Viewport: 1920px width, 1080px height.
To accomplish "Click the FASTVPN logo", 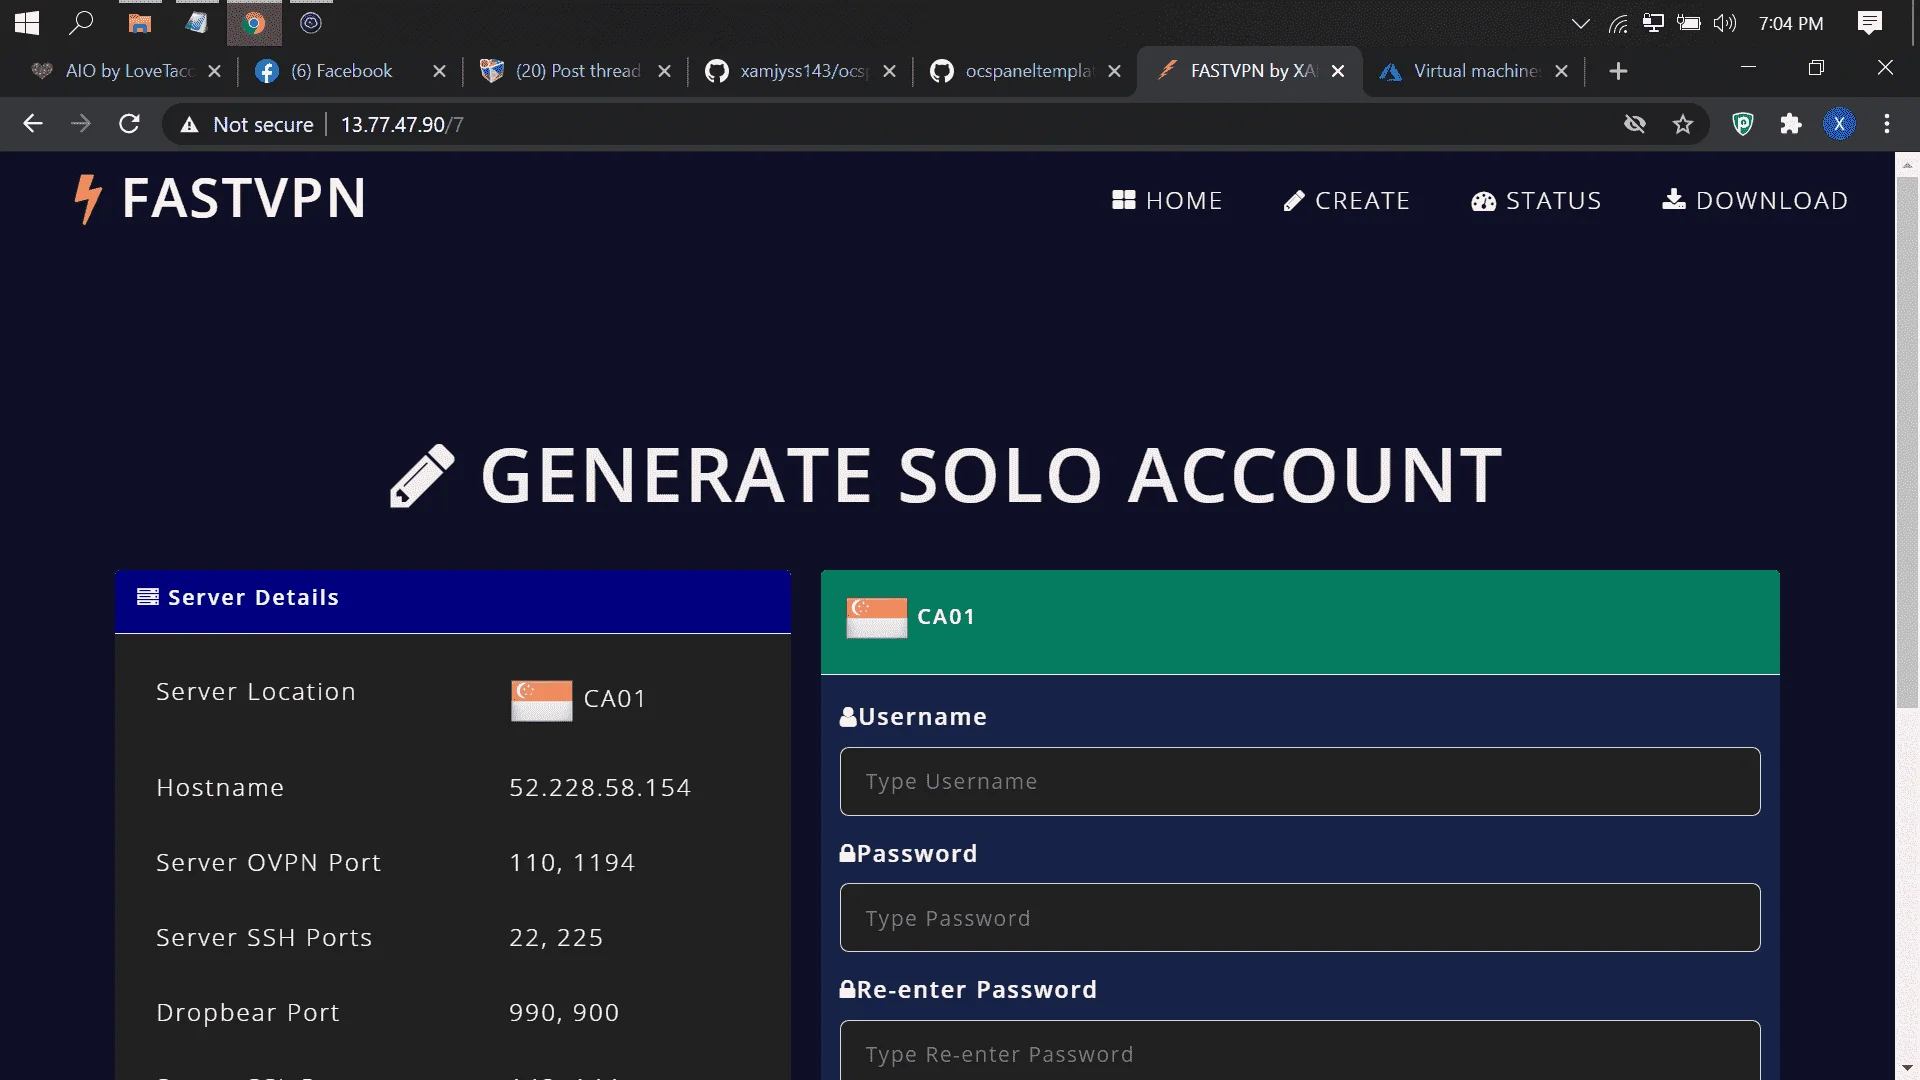I will [x=220, y=198].
